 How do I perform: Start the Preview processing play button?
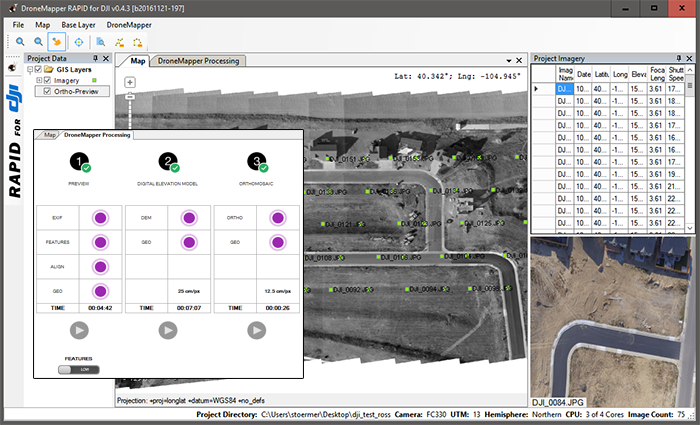pos(78,330)
